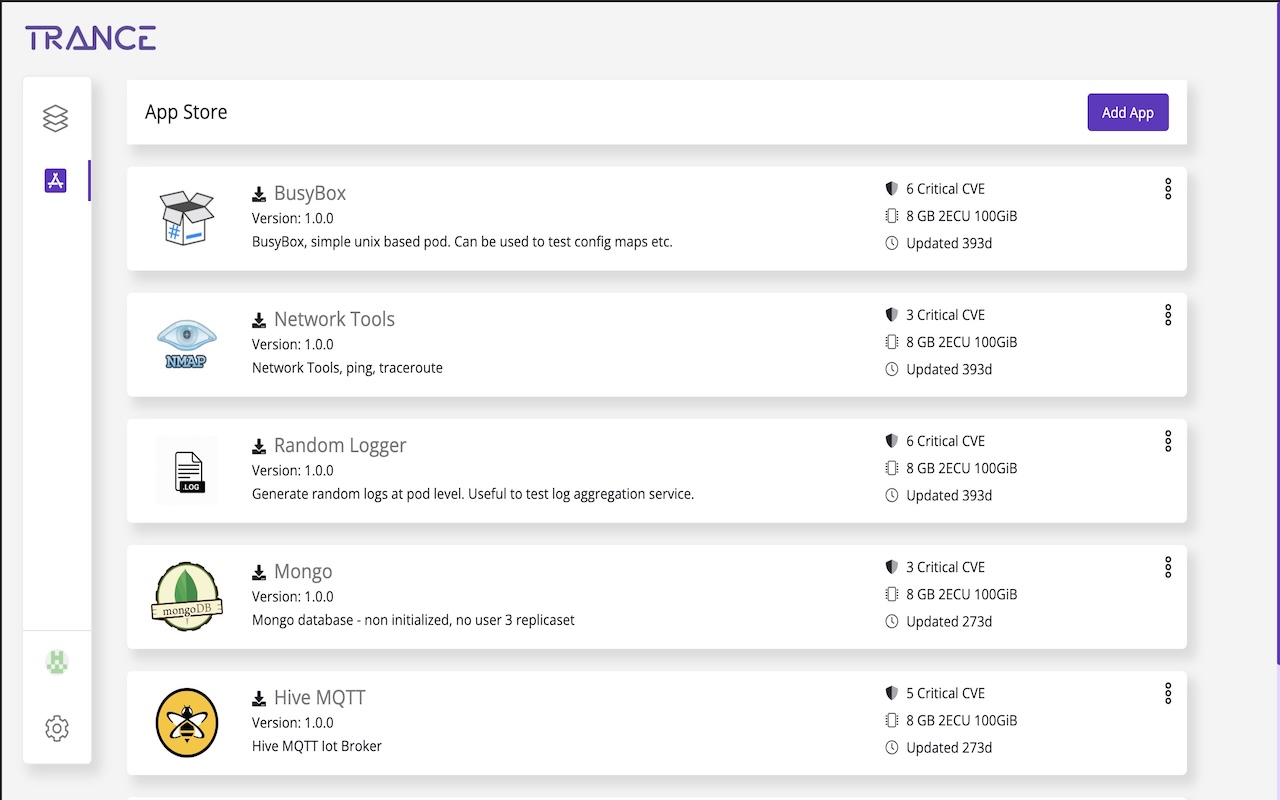Click Random Logger download install icon
The image size is (1280, 800).
coord(259,446)
